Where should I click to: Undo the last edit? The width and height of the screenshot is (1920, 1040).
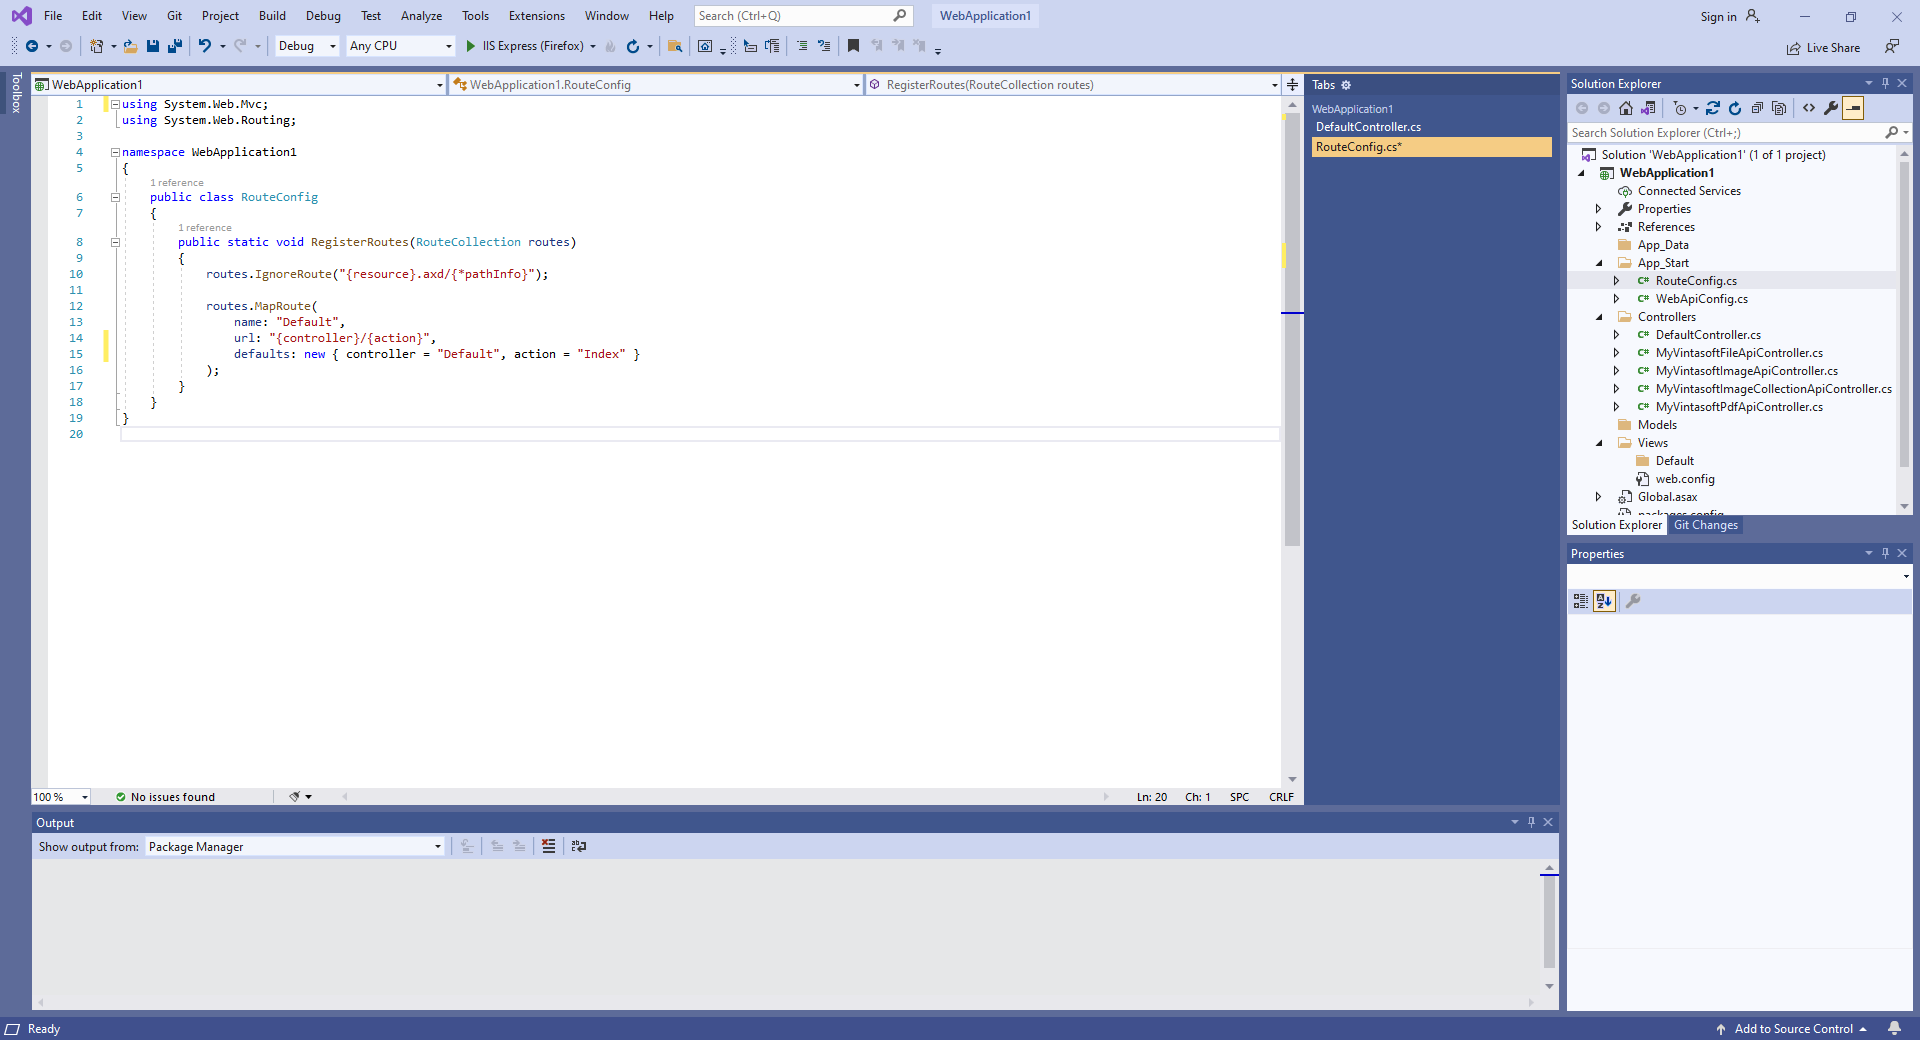coord(204,46)
